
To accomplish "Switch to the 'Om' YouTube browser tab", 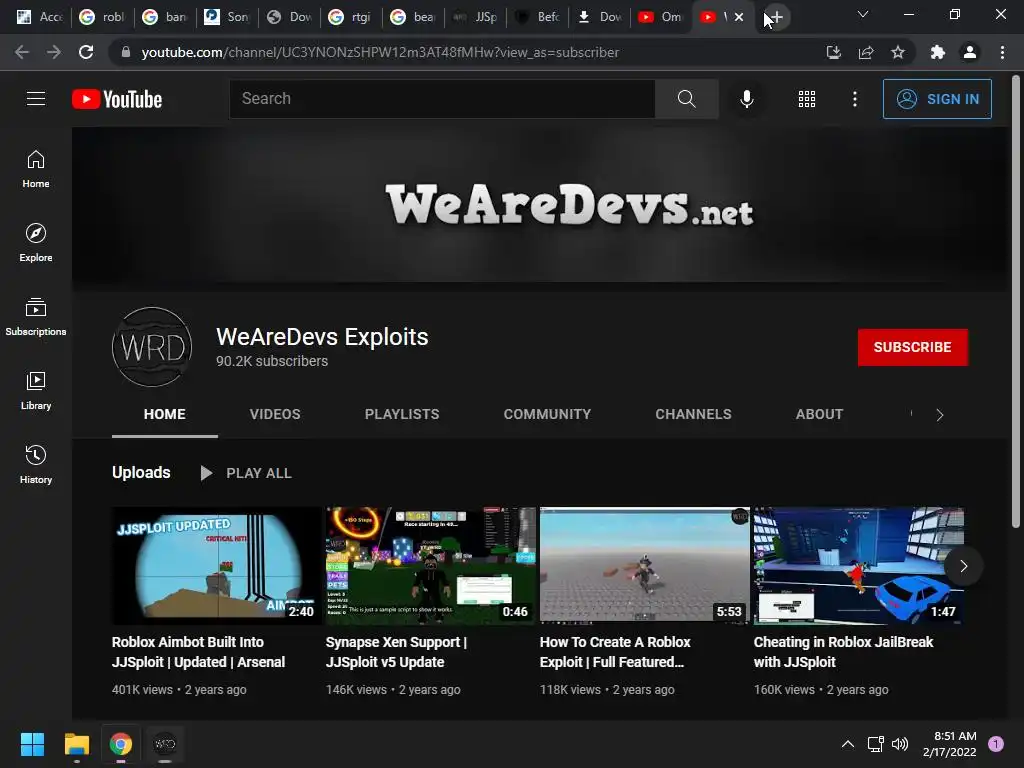I will coord(661,17).
